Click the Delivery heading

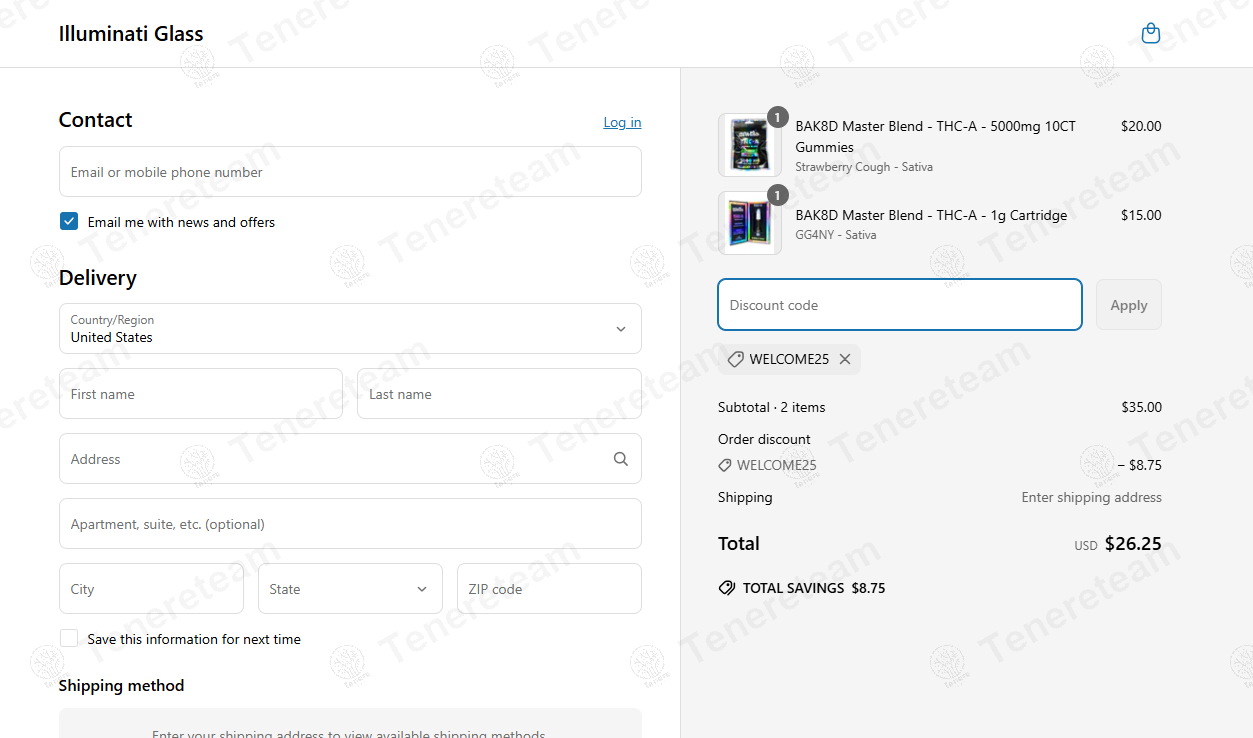click(x=98, y=278)
